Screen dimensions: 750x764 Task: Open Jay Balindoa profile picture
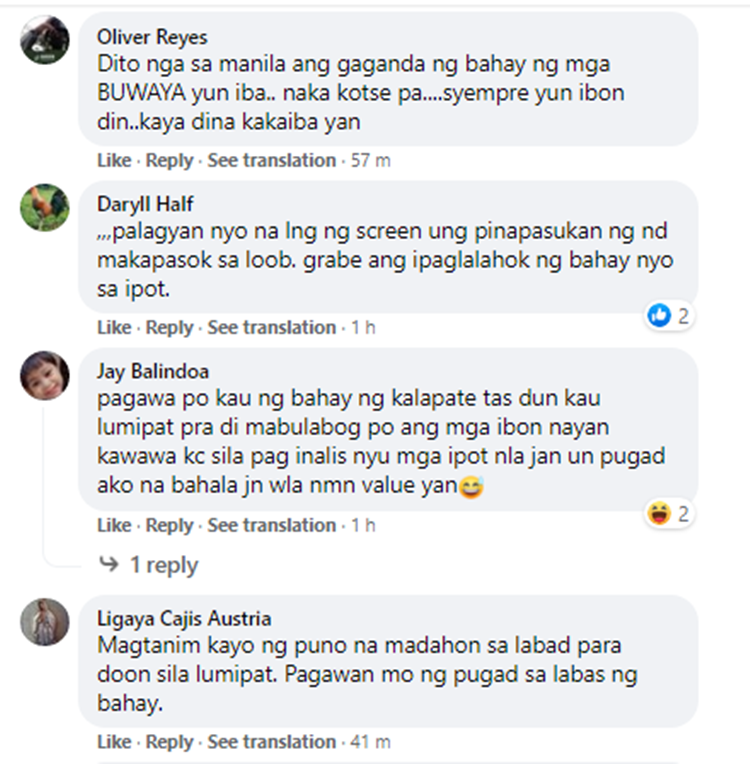(44, 375)
